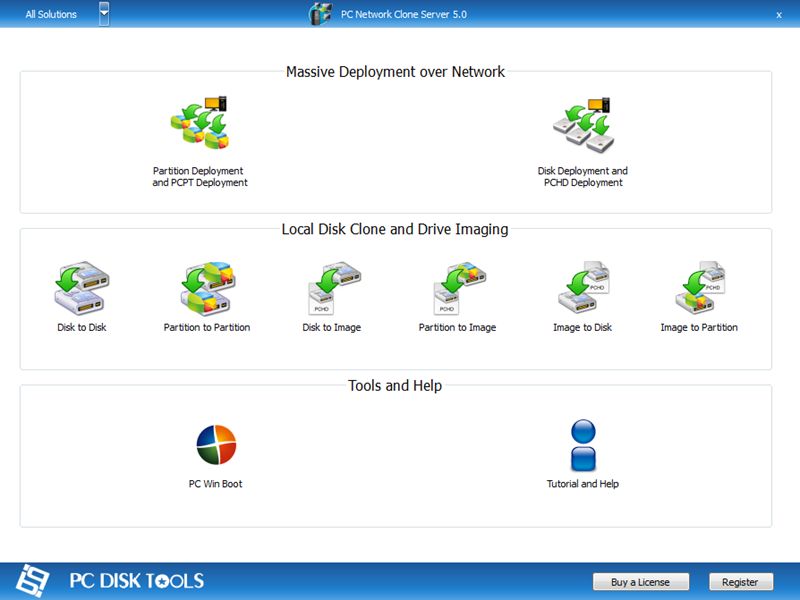
Task: Click the 'PC Win Boot' label
Action: tap(215, 484)
